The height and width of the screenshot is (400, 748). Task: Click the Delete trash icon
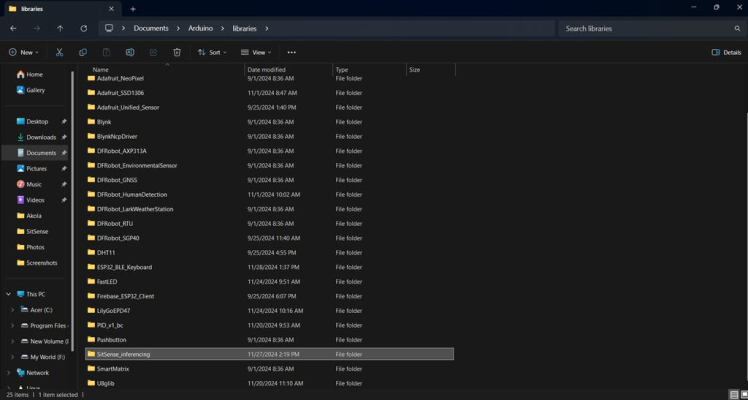177,52
